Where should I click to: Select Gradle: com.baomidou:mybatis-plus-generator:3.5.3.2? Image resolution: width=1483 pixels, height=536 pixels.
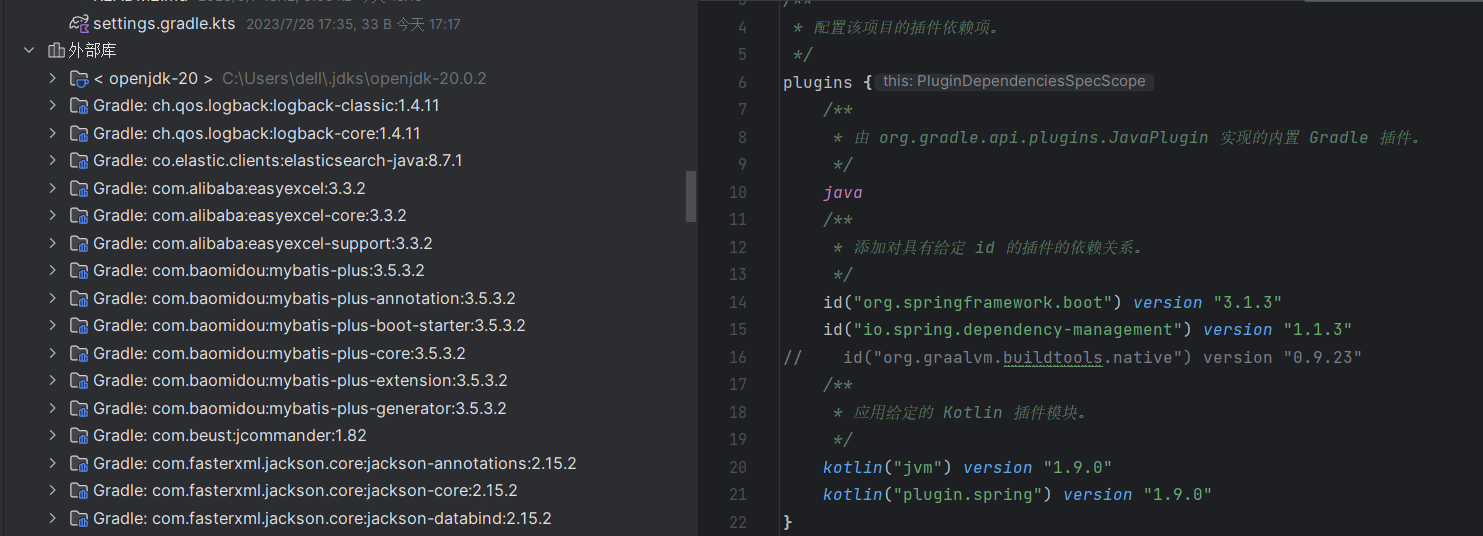click(x=299, y=408)
